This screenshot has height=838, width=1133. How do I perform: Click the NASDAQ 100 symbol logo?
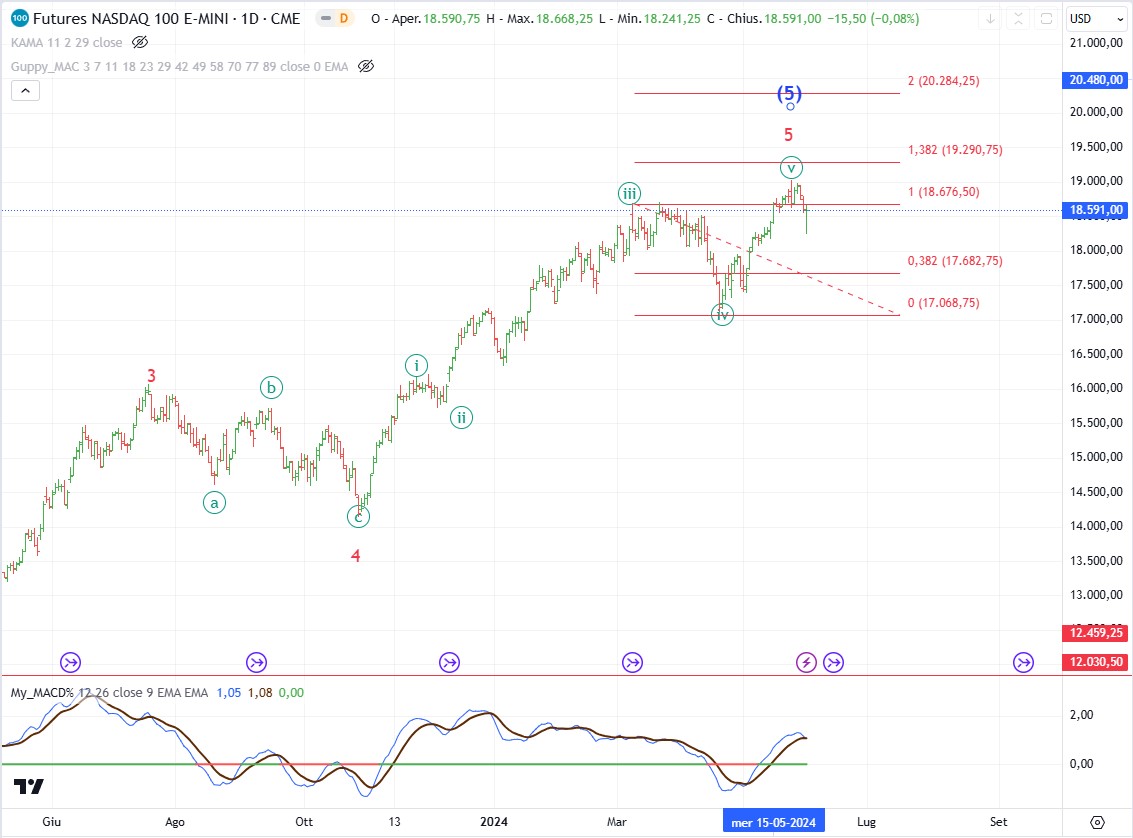pyautogui.click(x=20, y=18)
